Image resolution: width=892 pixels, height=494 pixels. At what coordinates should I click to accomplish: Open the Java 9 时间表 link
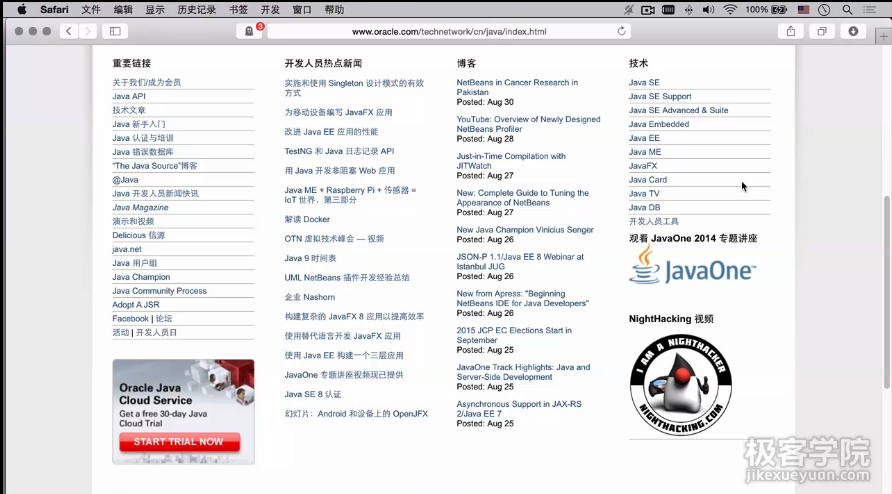310,258
